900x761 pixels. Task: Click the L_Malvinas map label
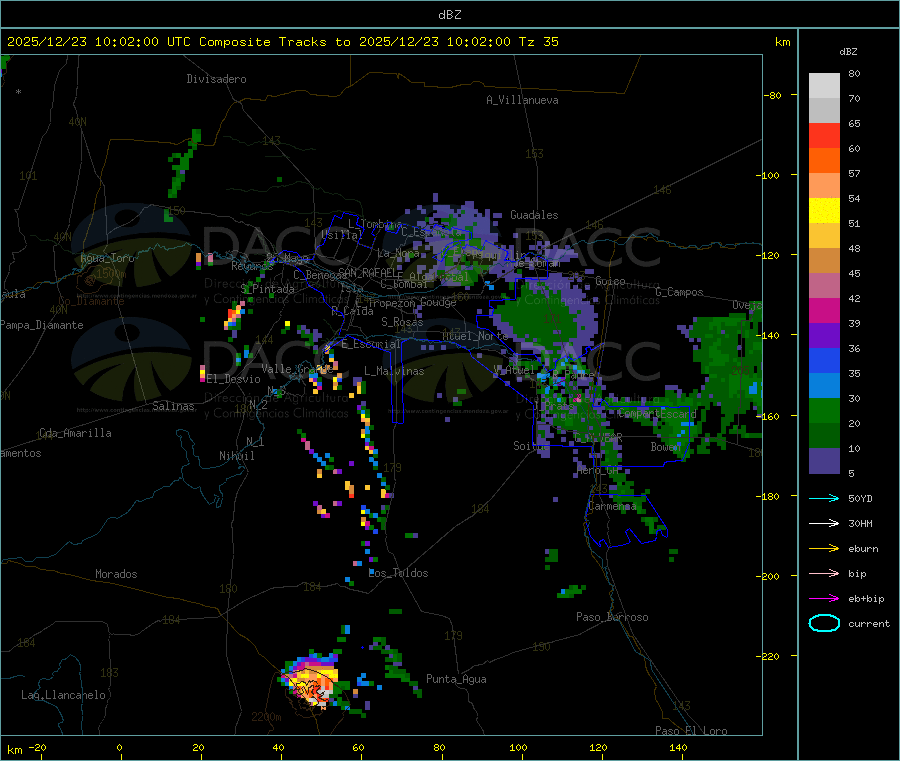click(394, 371)
